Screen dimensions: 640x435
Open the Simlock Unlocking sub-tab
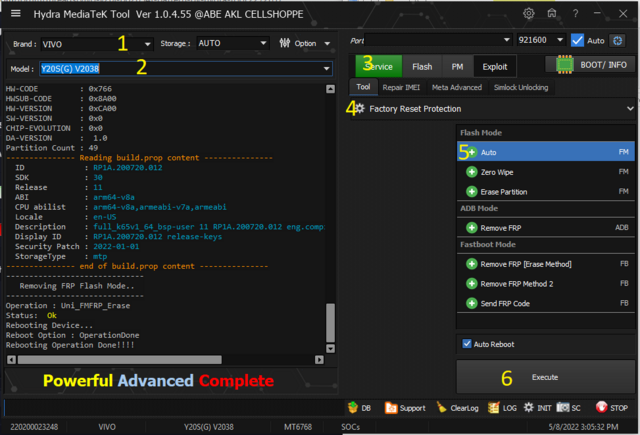[x=521, y=87]
